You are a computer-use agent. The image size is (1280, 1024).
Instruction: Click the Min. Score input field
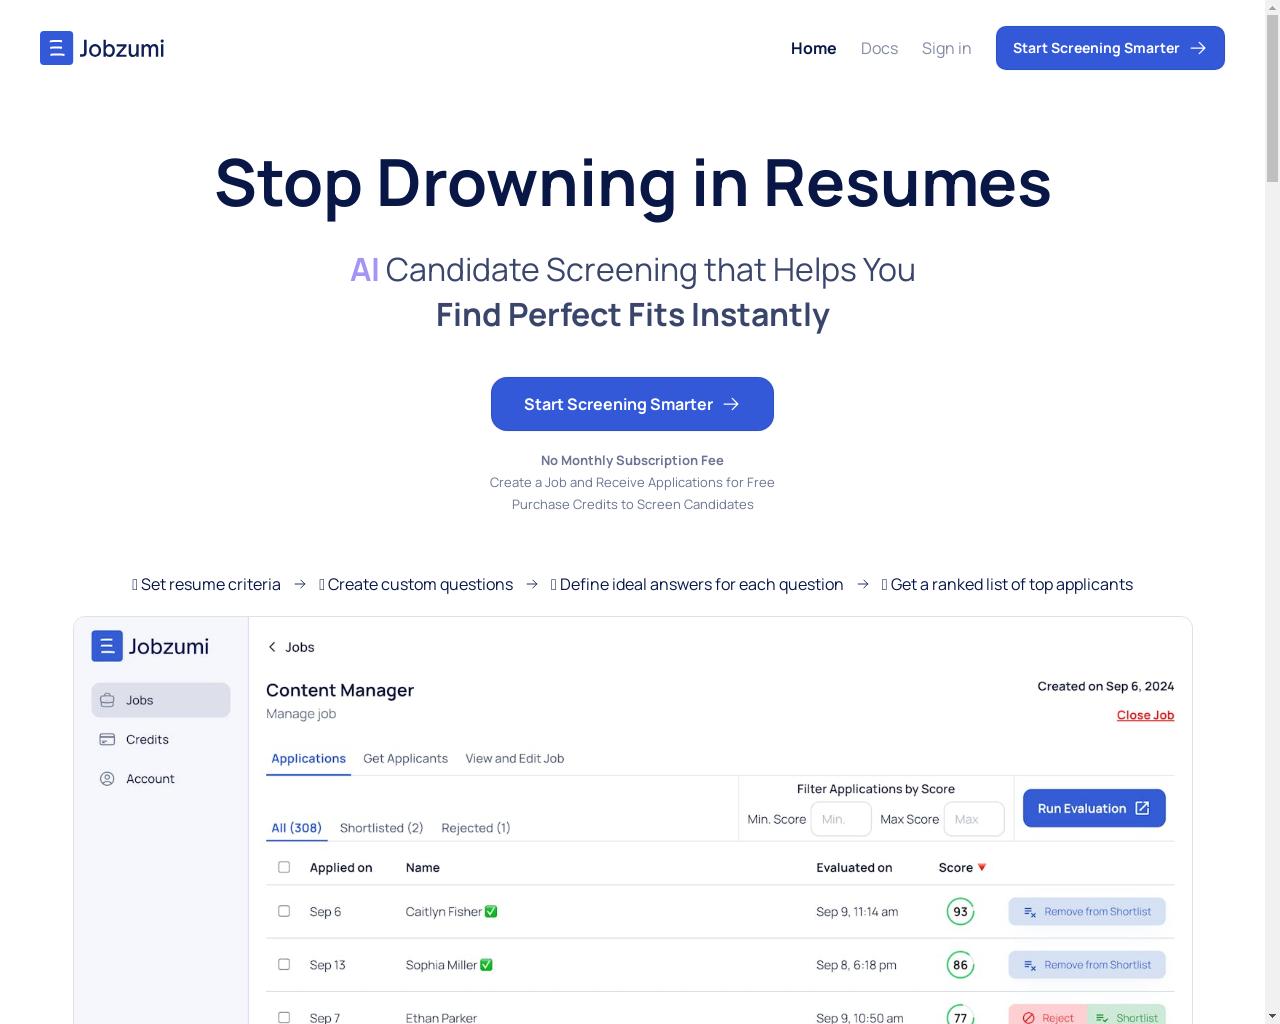(x=841, y=819)
